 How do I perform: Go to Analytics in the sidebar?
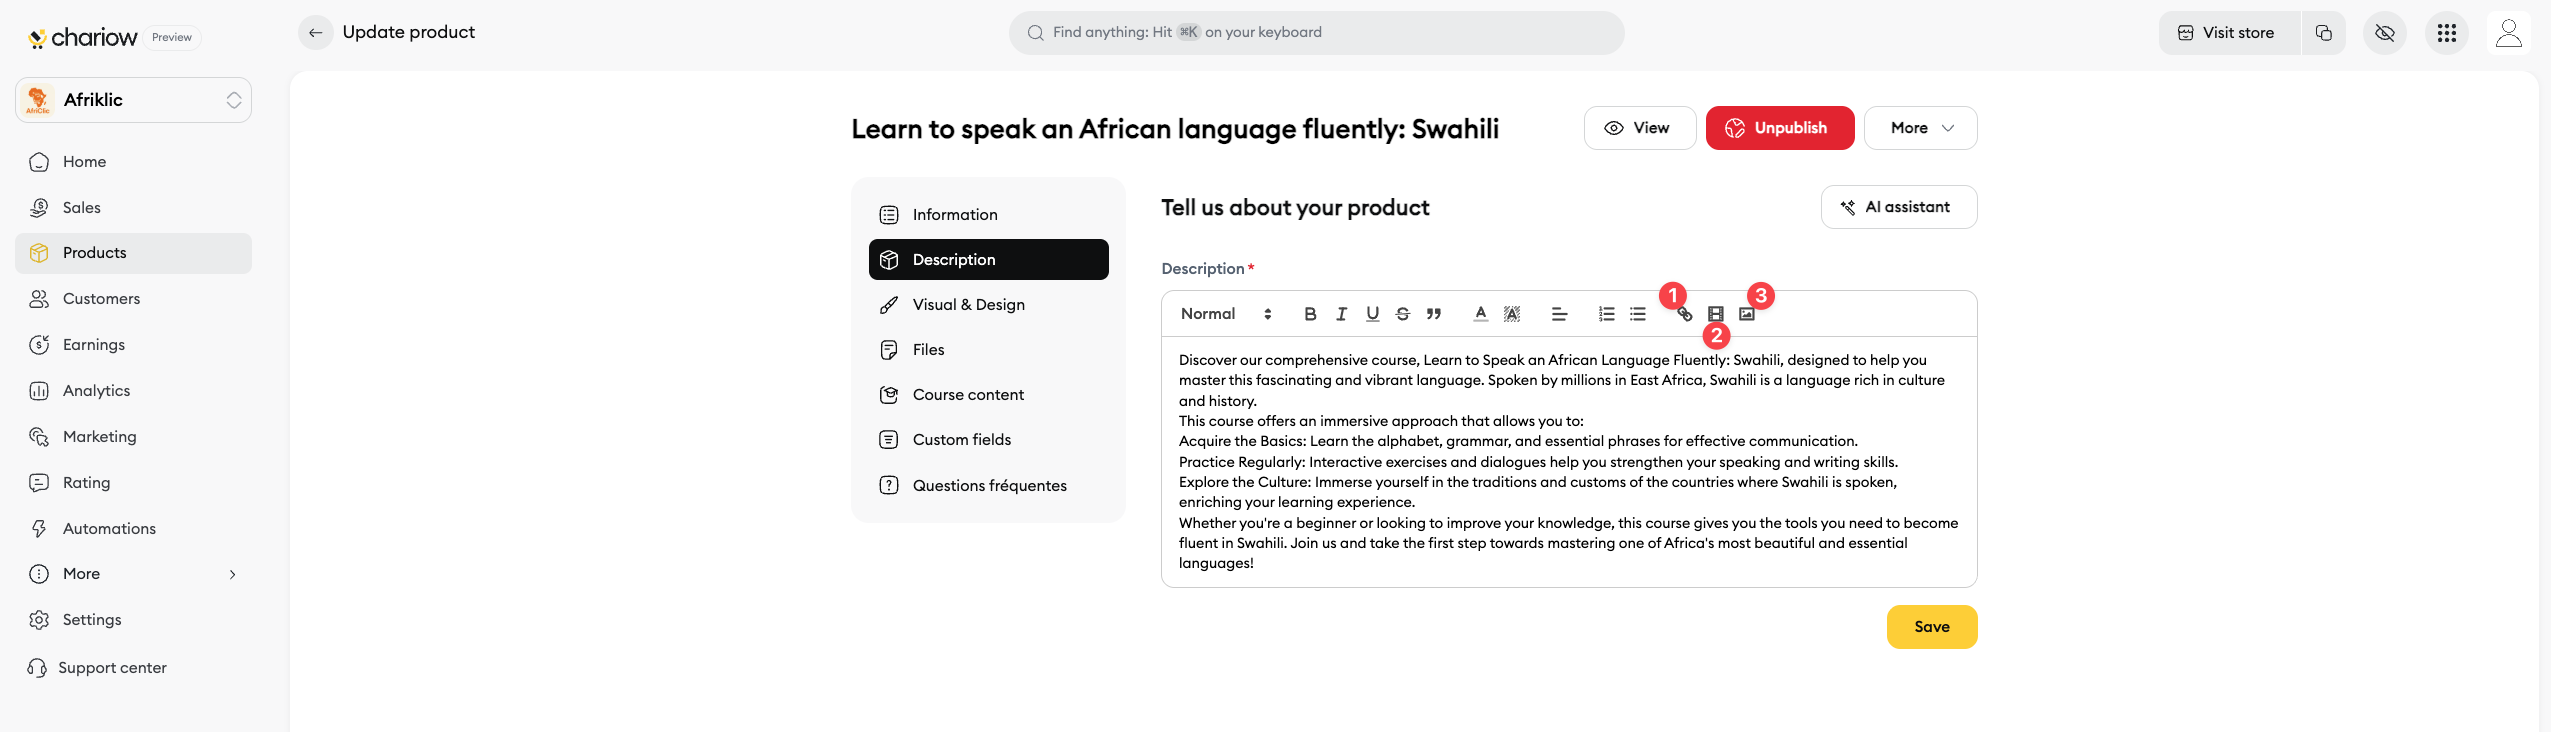(96, 391)
